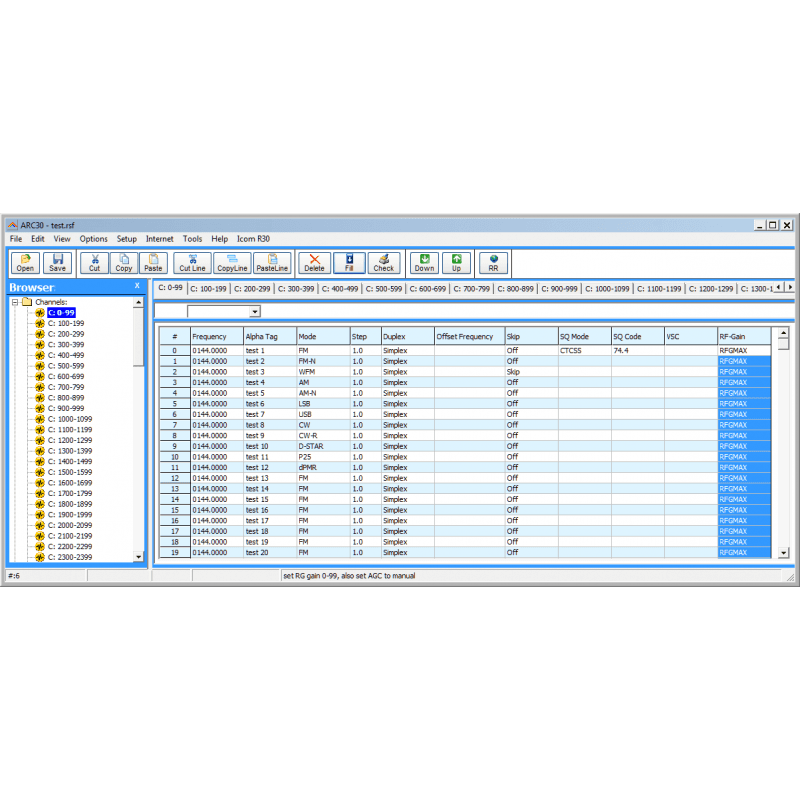
Task: Click the Frequency column header
Action: tap(217, 337)
